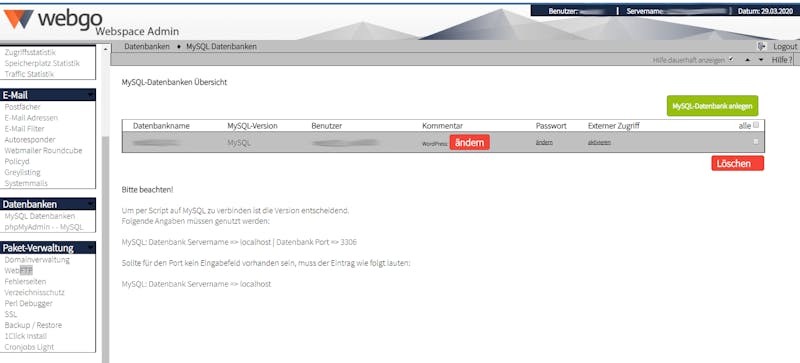This screenshot has width=800, height=363.
Task: Open Webmailer Roundcube menu item
Action: (x=43, y=150)
